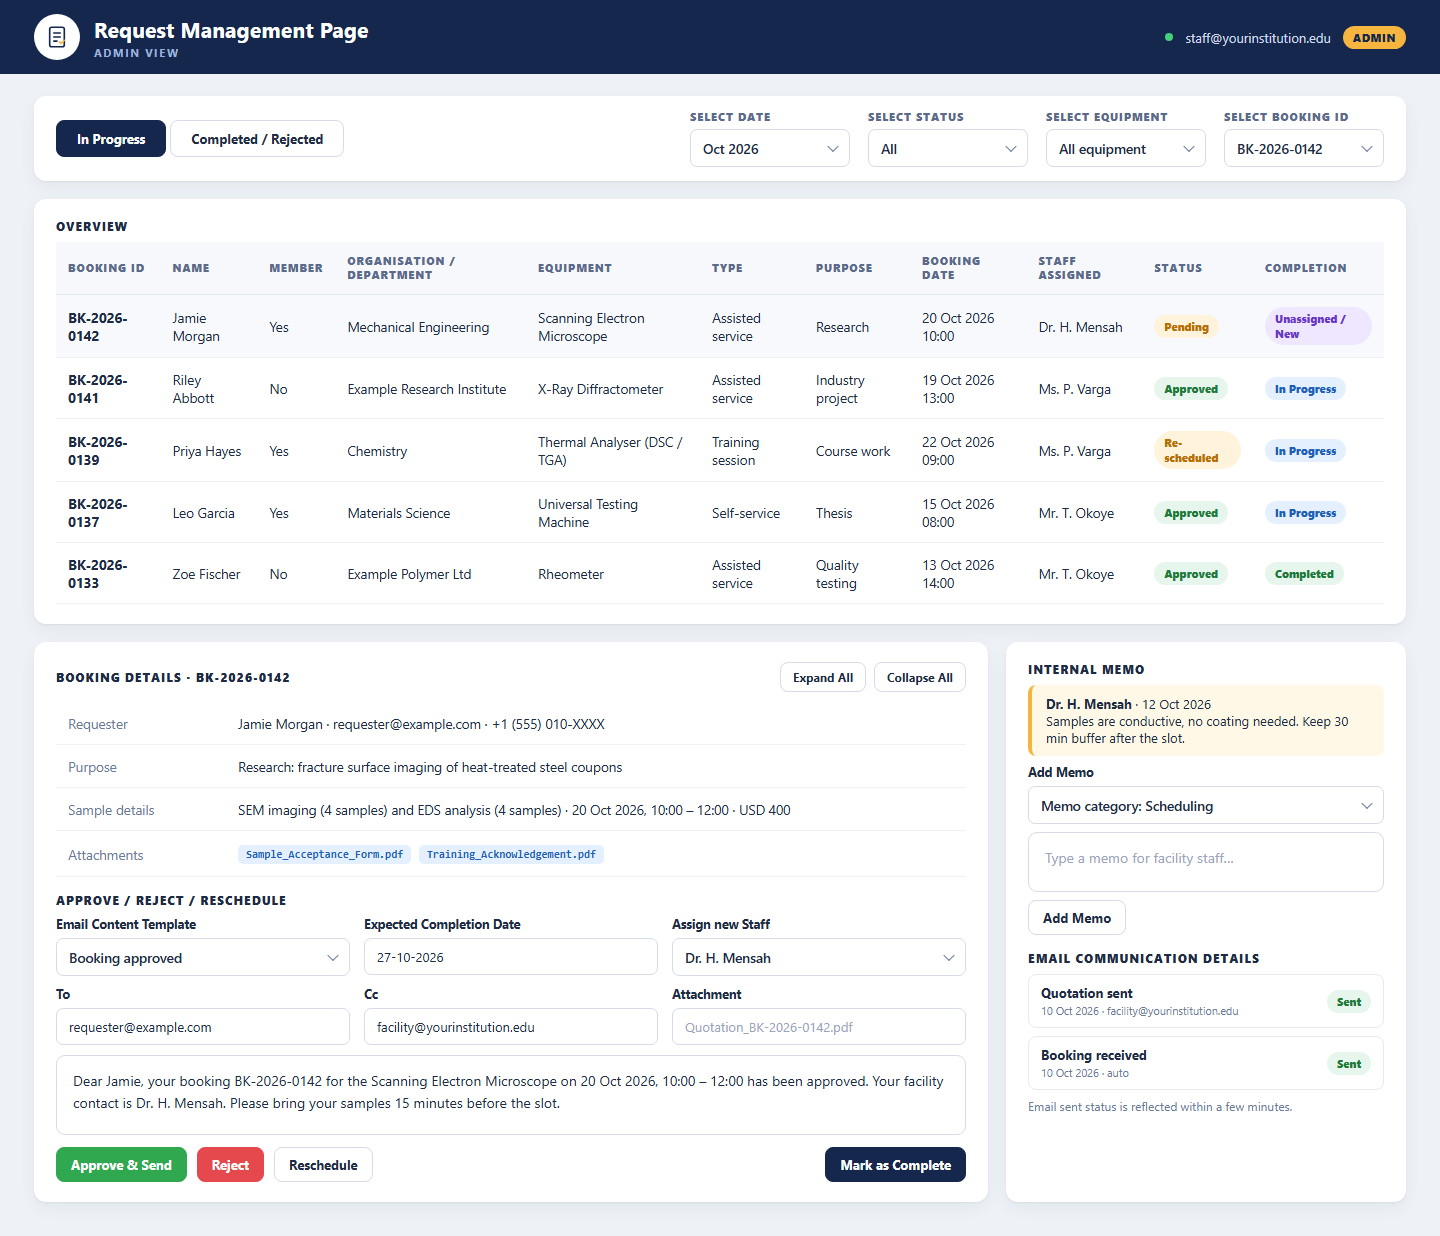1440x1236 pixels.
Task: Open the Email Content Template dropdown
Action: 203,958
